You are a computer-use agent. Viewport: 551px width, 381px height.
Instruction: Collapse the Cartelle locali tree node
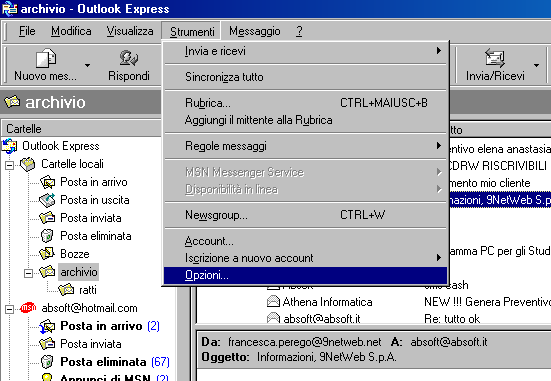click(10, 165)
